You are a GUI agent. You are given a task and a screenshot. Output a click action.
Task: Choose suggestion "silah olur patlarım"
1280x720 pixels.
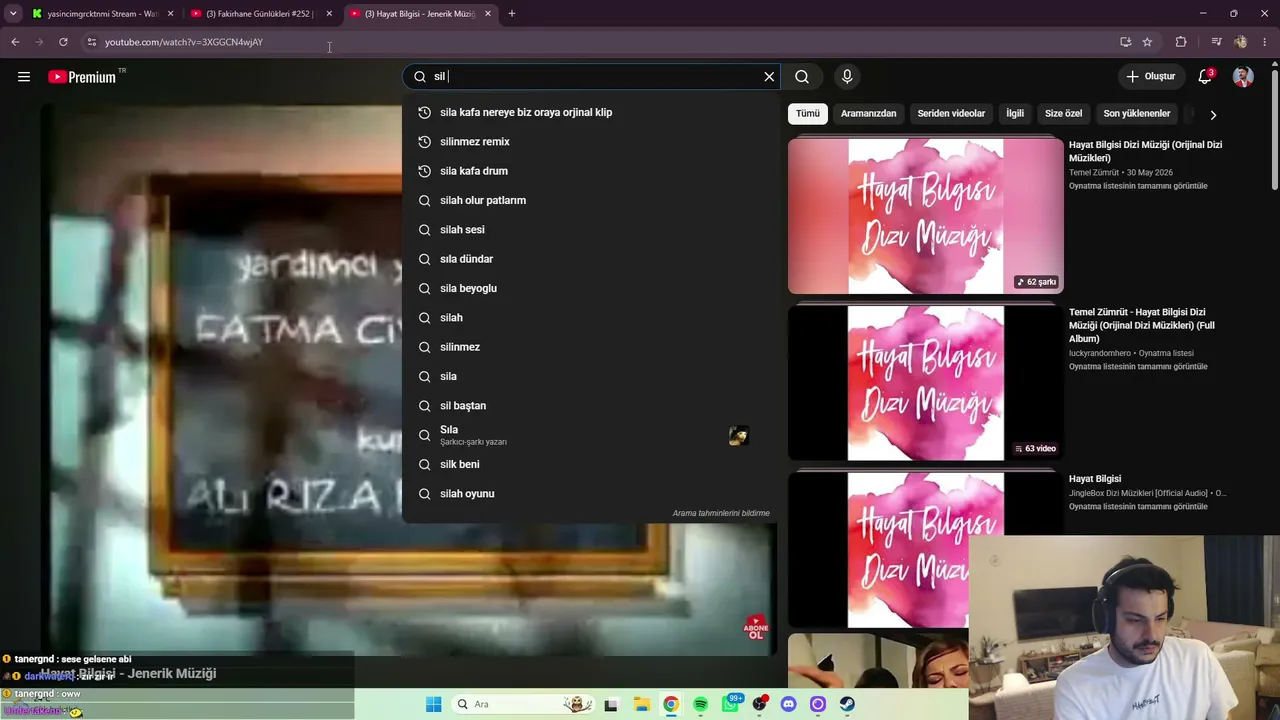(591, 200)
